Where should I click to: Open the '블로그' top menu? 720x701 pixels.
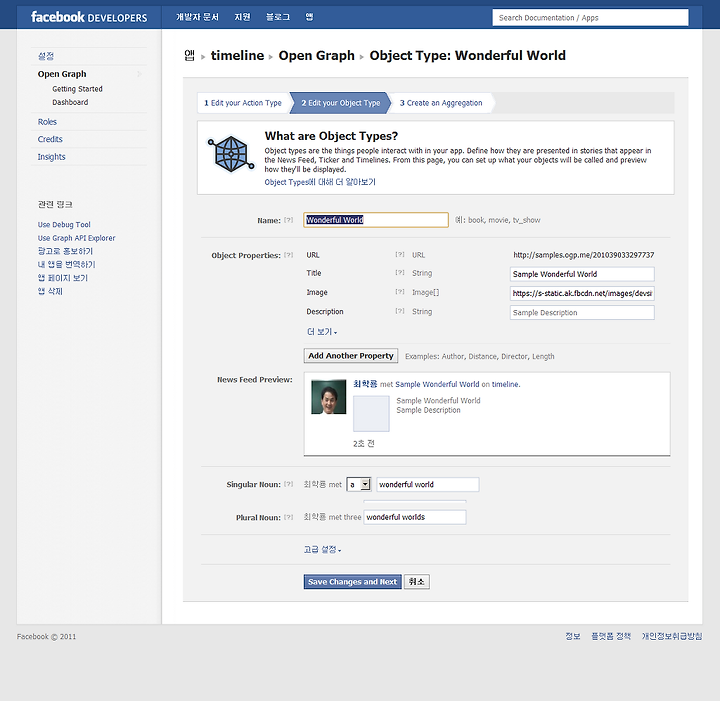pos(278,17)
